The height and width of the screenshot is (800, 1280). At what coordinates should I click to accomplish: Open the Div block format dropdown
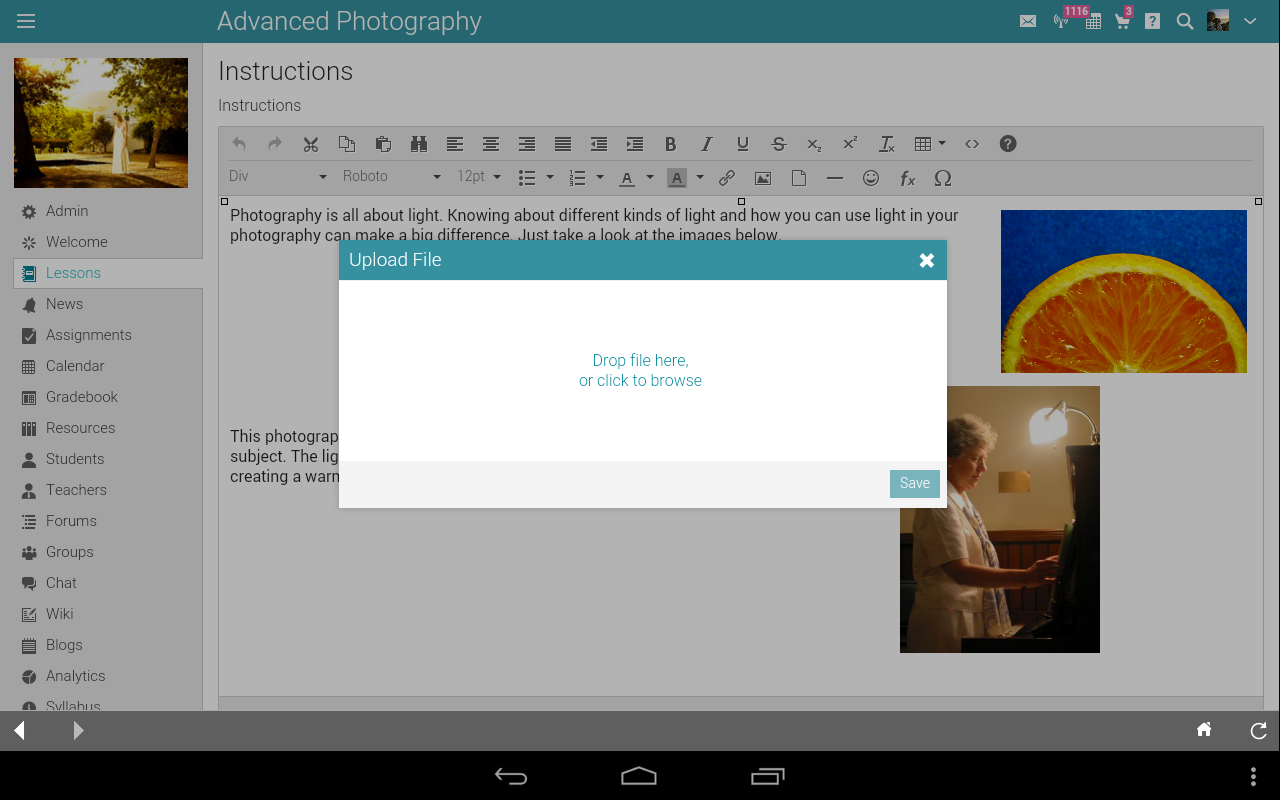coord(278,177)
